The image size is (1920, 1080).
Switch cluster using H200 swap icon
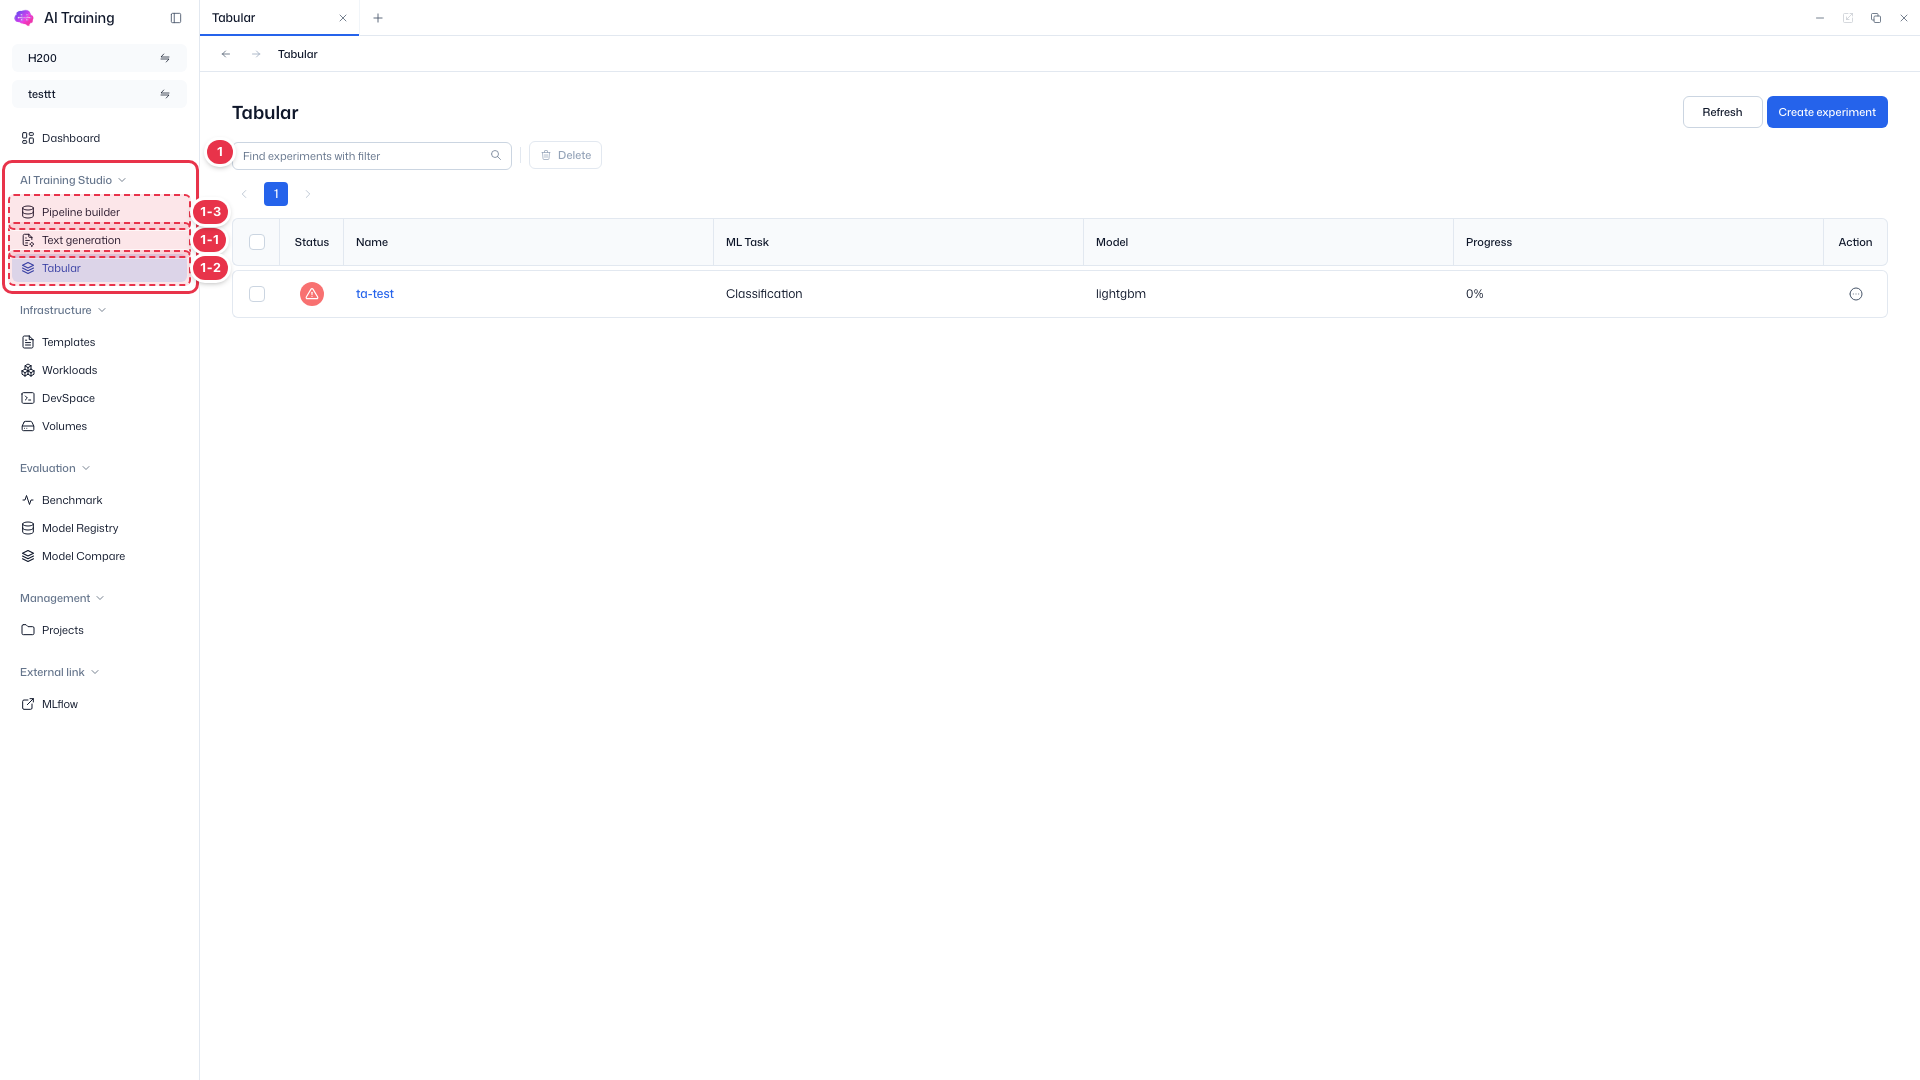[165, 58]
